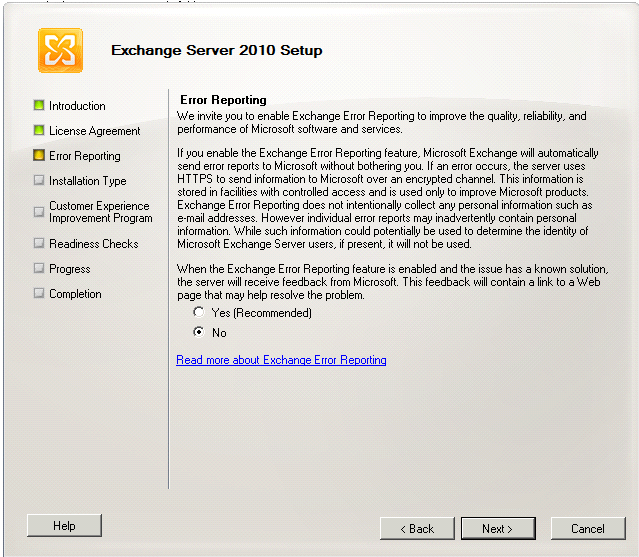Click the Yes (Recommended) option label
The width and height of the screenshot is (639, 557).
click(262, 313)
